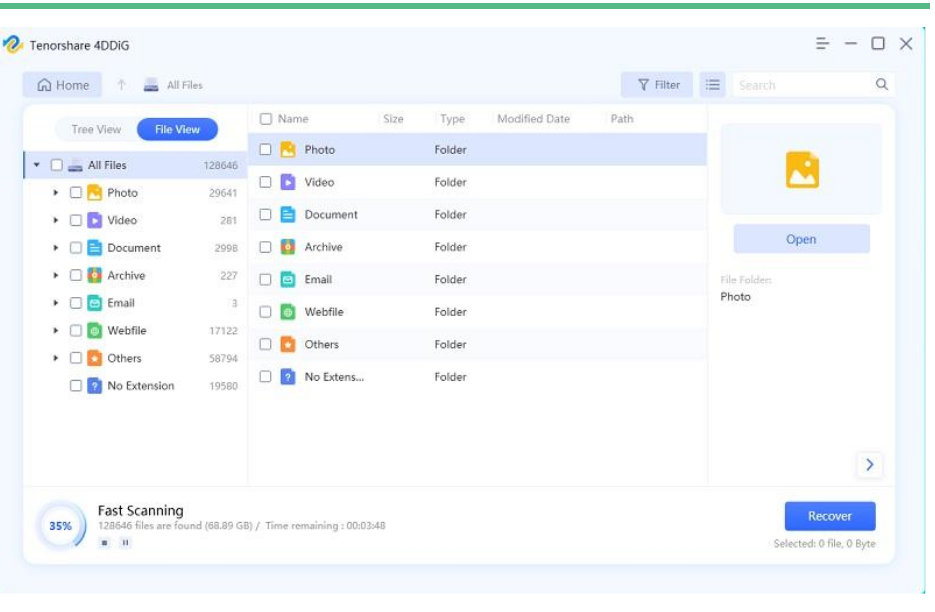Expand the Archive tree node
Viewport: 935px width, 612px height.
click(x=55, y=275)
